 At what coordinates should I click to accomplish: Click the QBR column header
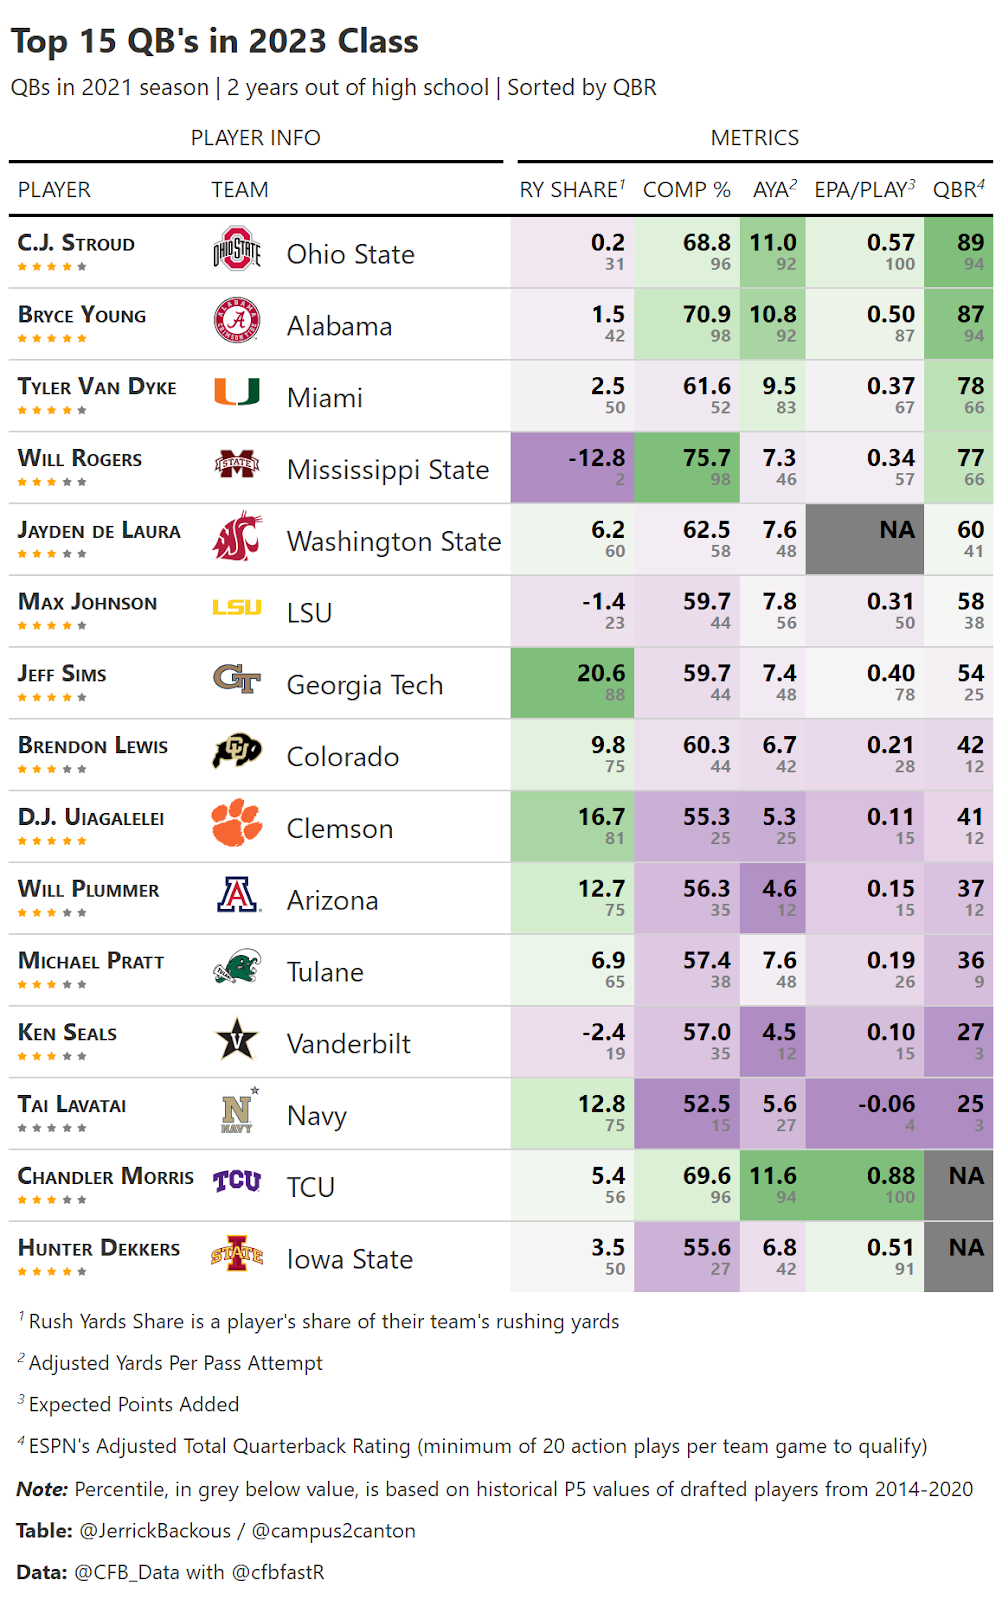[x=958, y=190]
